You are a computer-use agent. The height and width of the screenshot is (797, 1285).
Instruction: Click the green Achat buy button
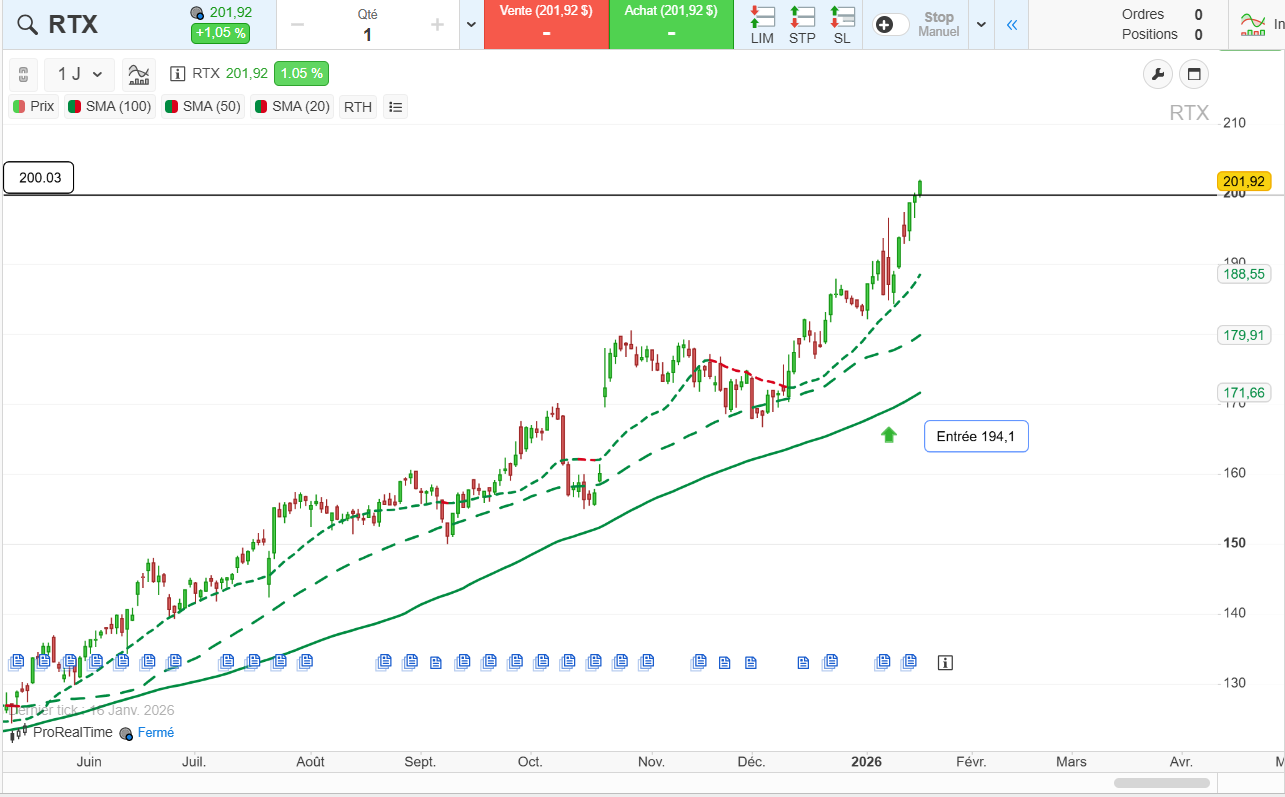click(671, 25)
